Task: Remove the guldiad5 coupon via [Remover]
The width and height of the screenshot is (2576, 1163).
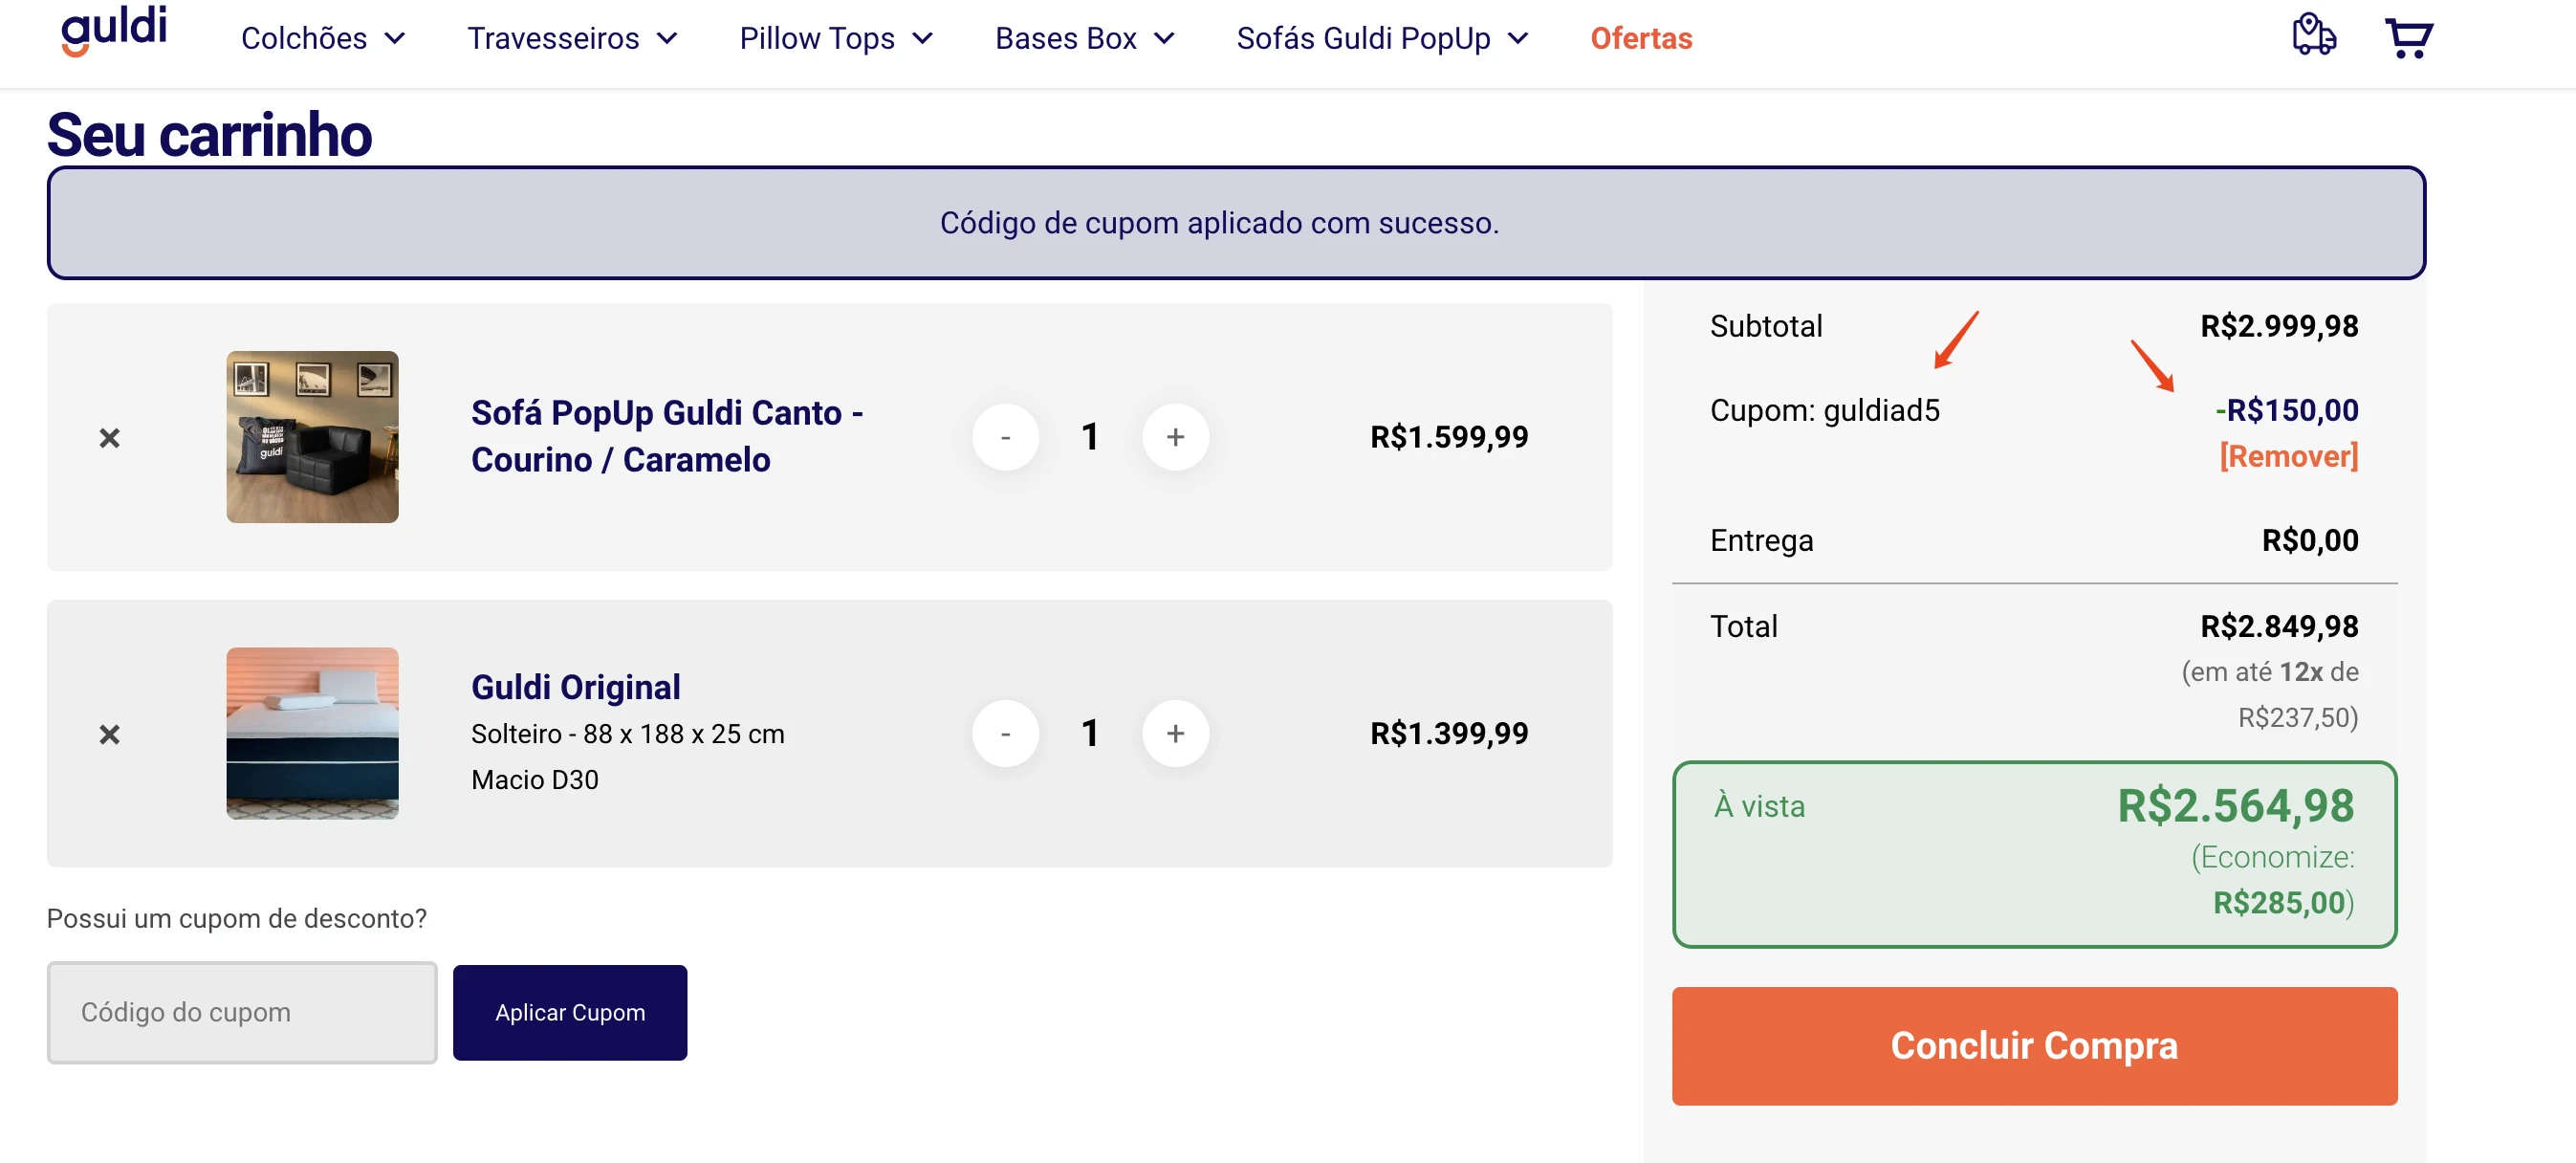Action: point(2288,457)
